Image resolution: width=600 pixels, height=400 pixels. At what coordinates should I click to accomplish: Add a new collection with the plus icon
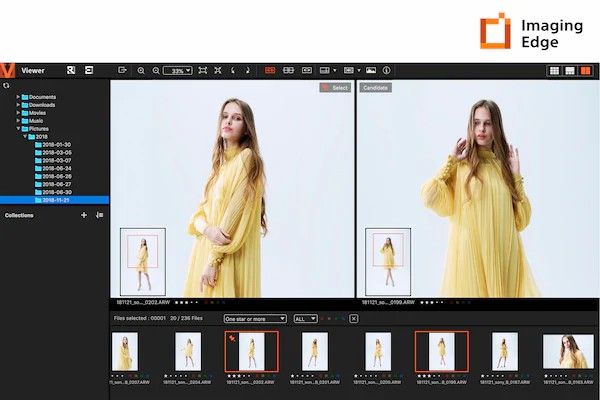point(83,215)
